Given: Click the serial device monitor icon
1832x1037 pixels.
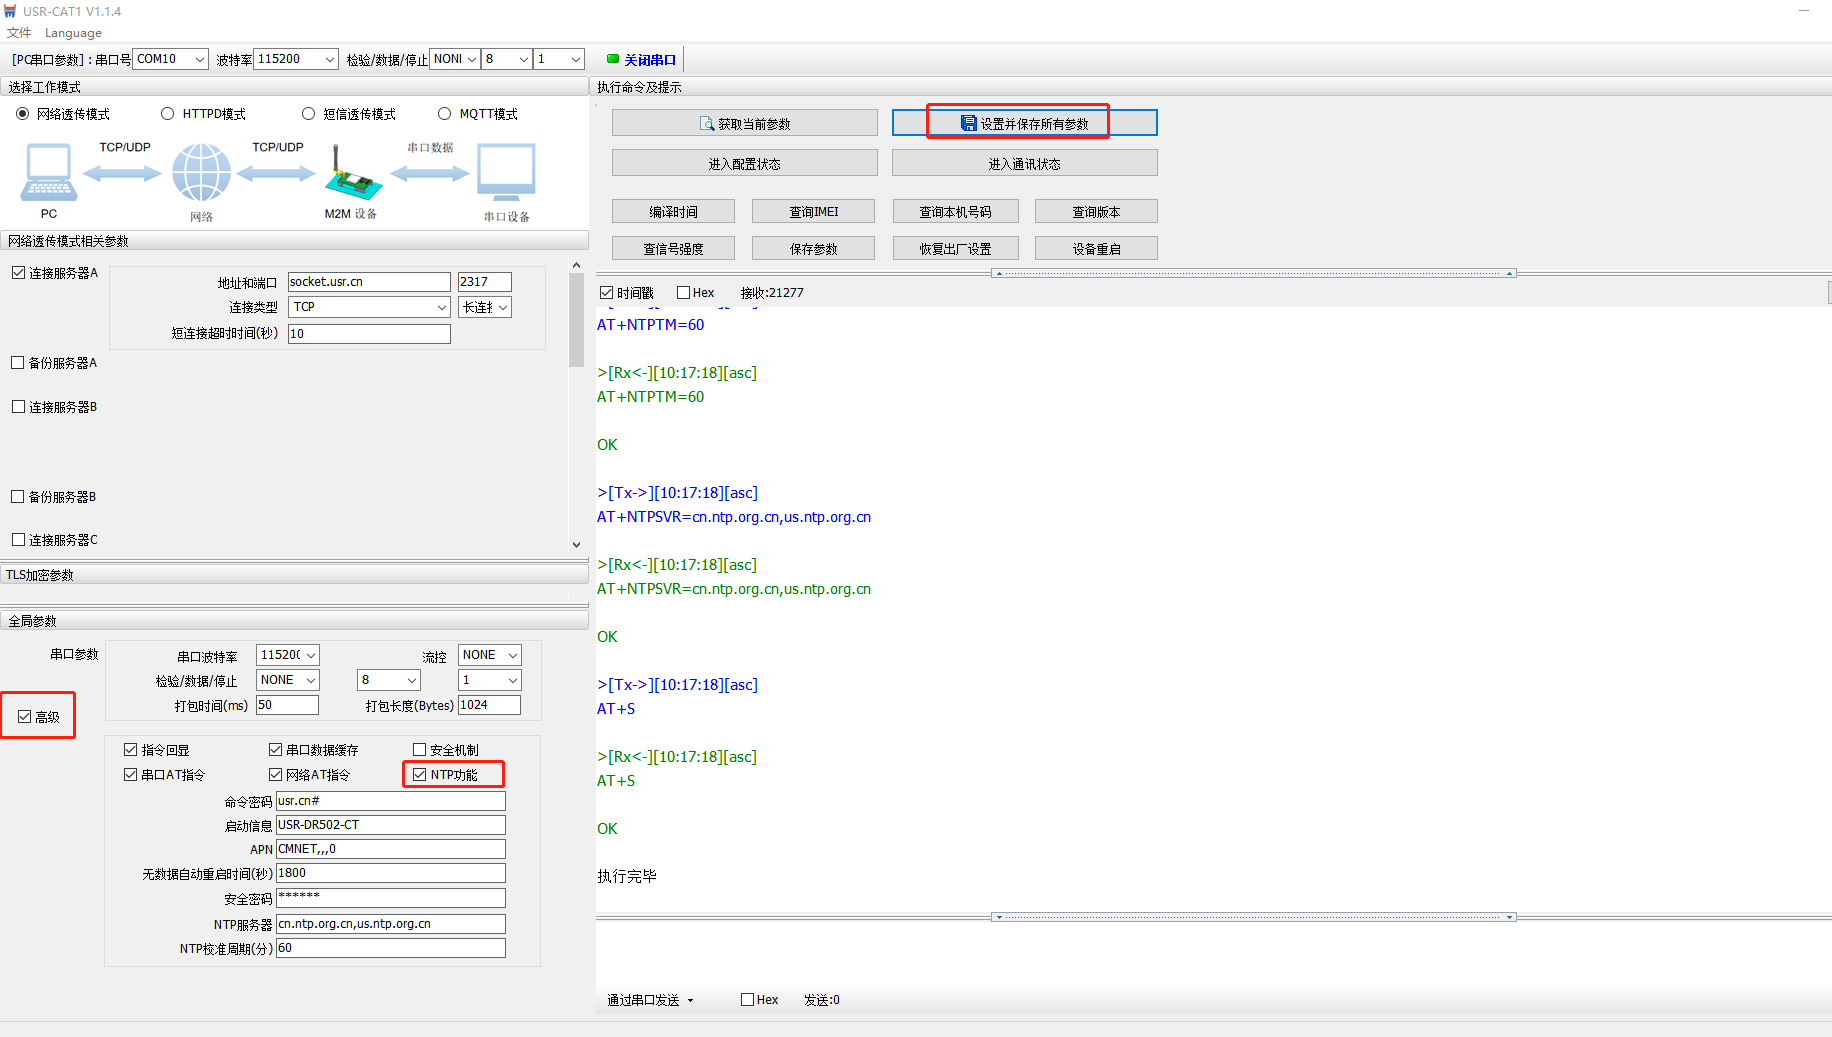Looking at the screenshot, I should 506,173.
